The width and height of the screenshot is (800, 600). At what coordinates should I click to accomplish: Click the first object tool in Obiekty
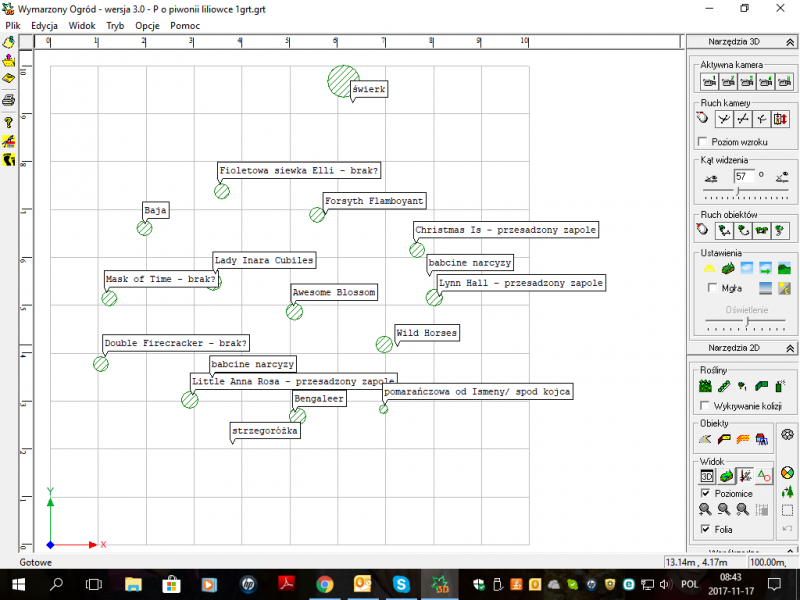(x=706, y=438)
